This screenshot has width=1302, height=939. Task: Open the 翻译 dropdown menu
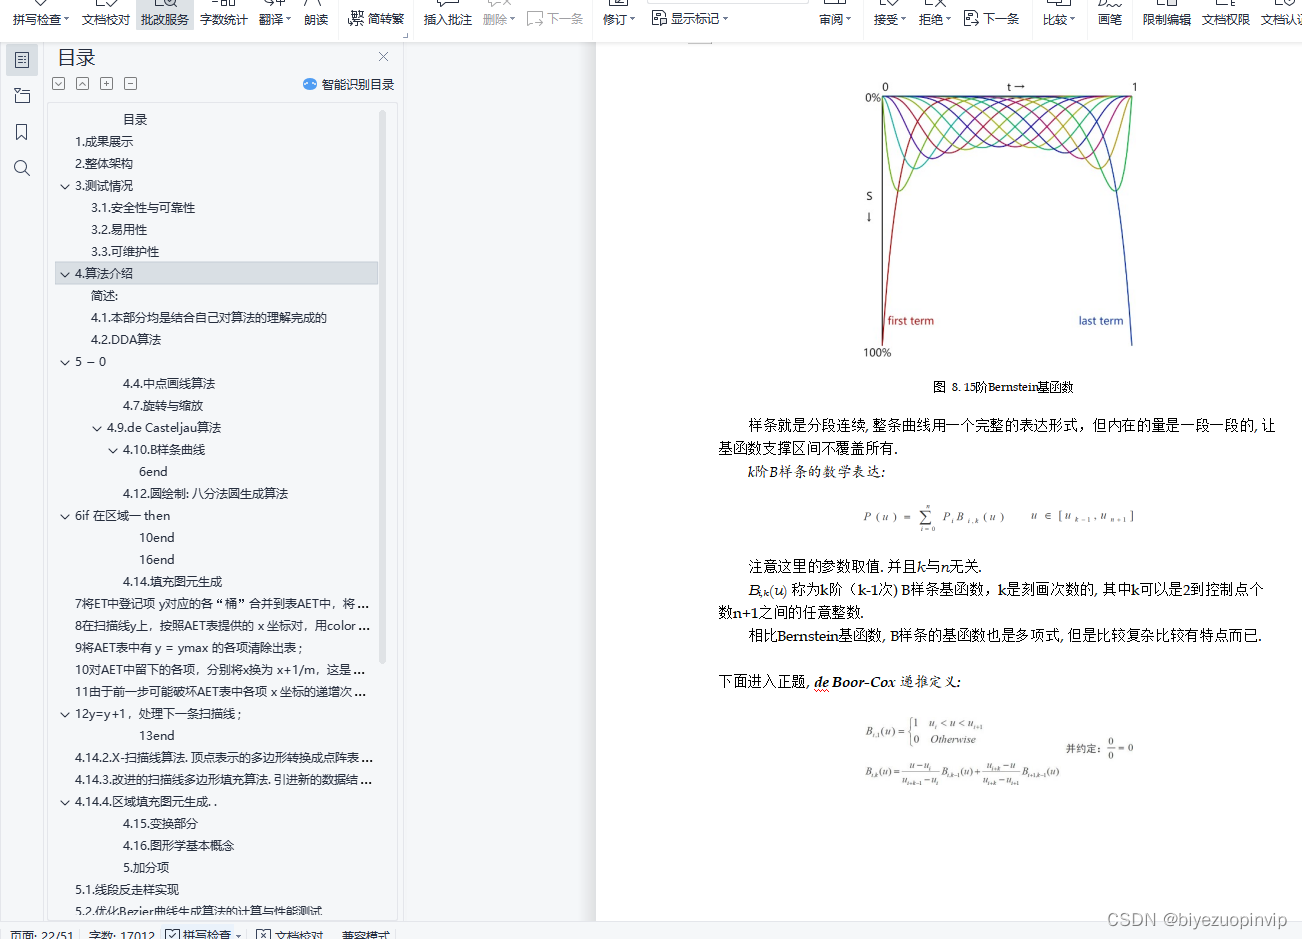271,18
